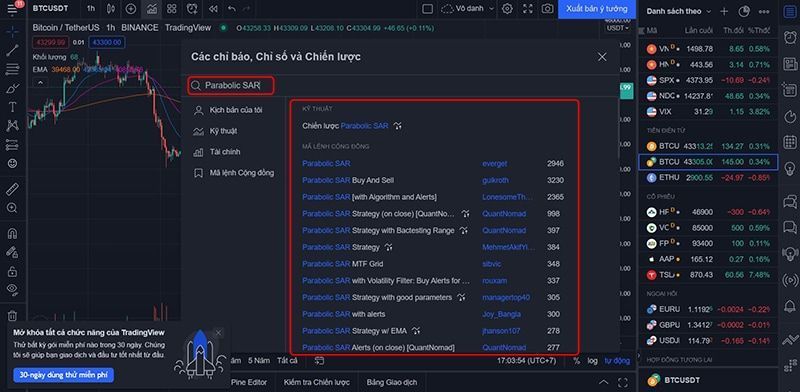Open the 1h timeframe selector
The image size is (800, 392).
(x=91, y=9)
